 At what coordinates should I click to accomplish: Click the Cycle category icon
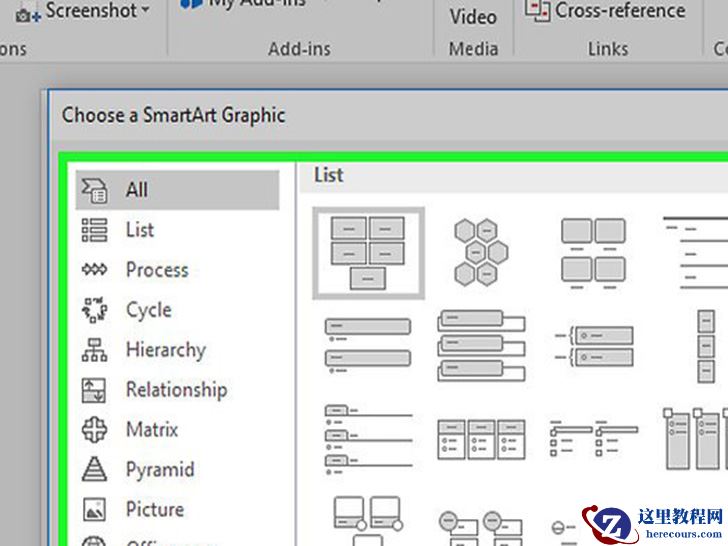pos(95,310)
